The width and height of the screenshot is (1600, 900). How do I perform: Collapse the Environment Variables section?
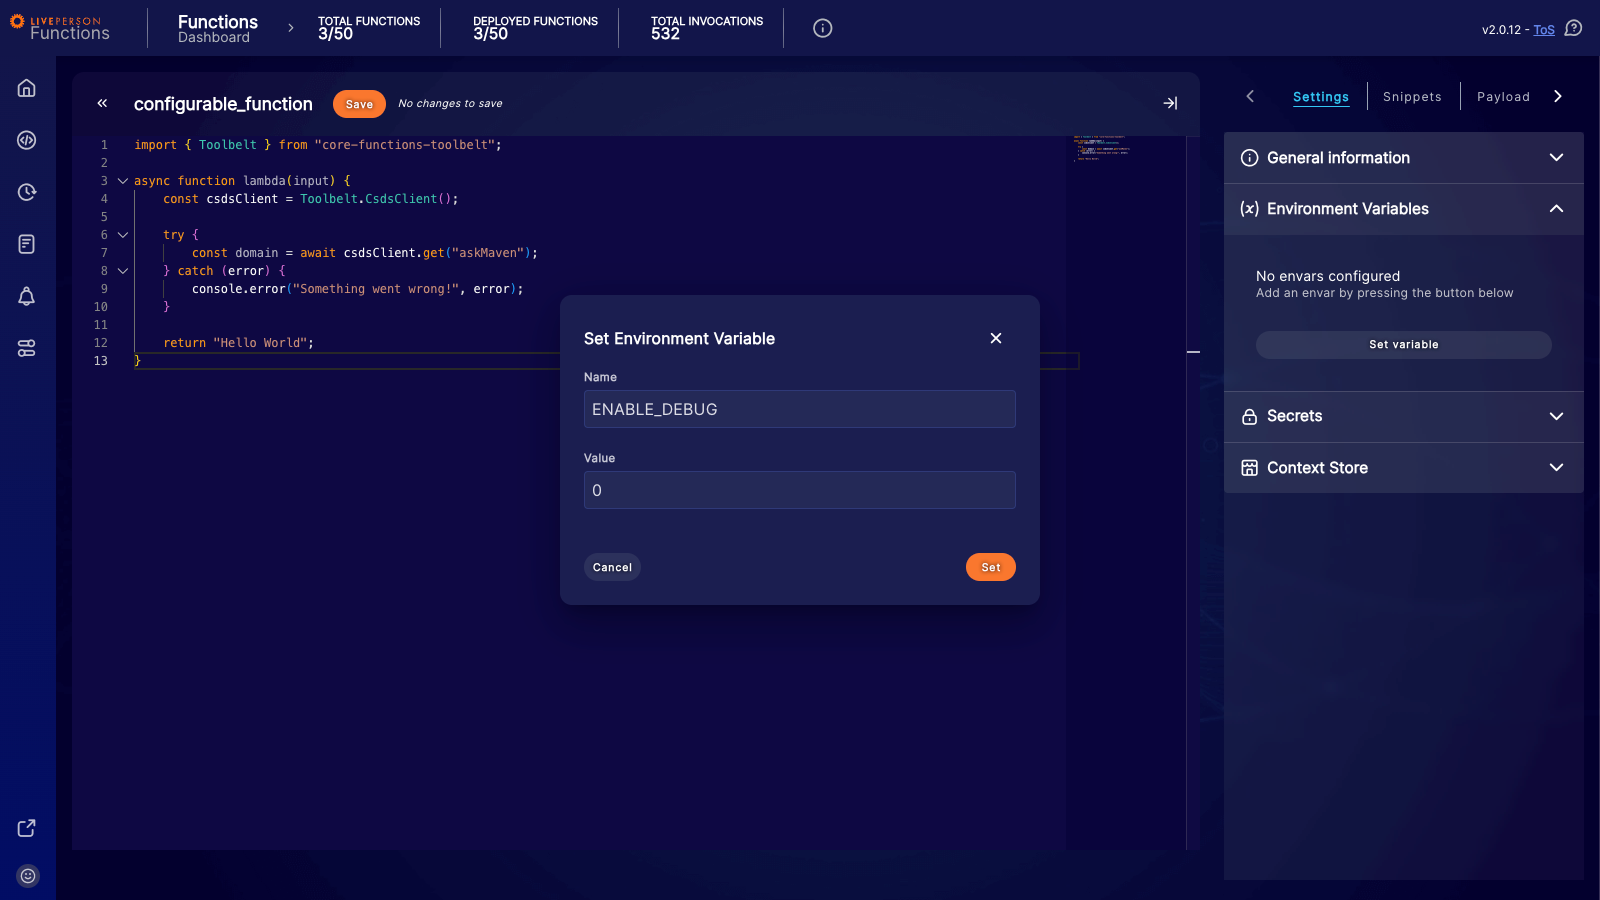[x=1556, y=209]
